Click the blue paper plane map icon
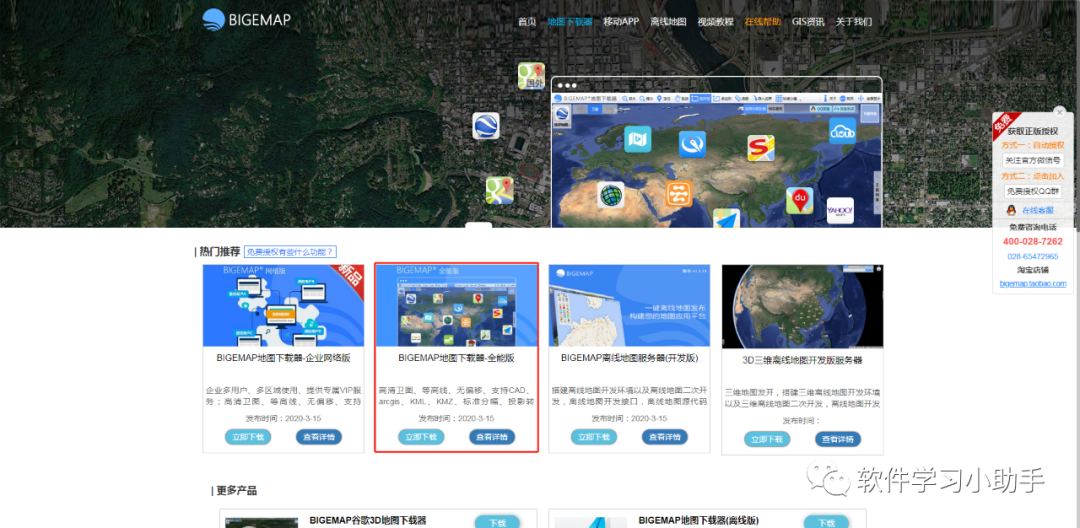The width and height of the screenshot is (1080, 528). click(x=727, y=218)
